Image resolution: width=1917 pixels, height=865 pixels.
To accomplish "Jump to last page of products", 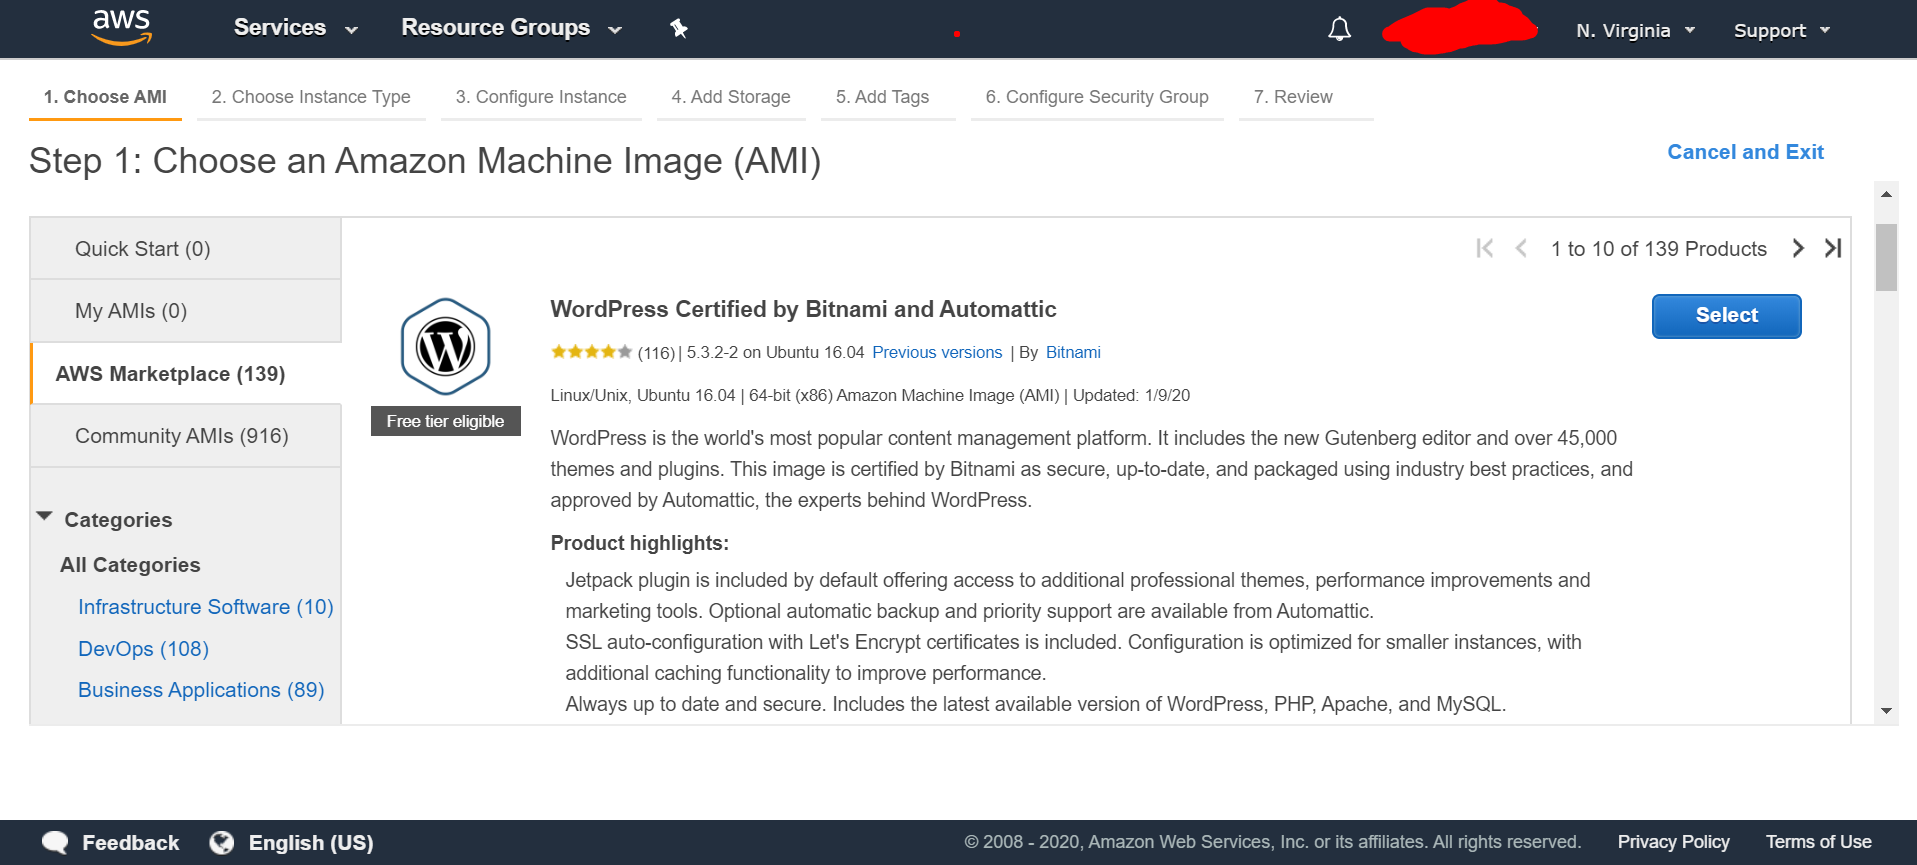I will click(1833, 248).
